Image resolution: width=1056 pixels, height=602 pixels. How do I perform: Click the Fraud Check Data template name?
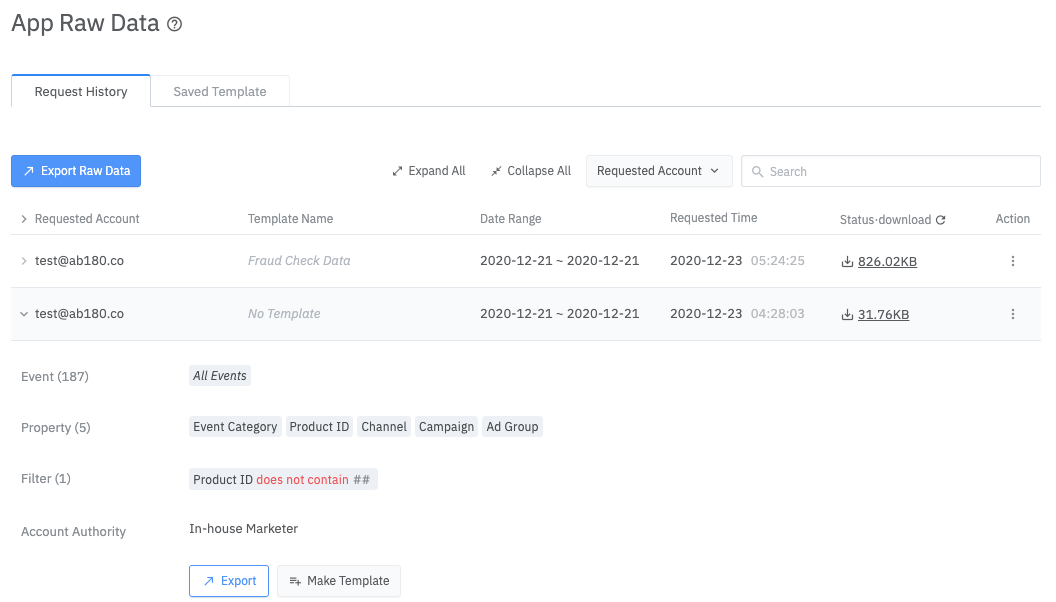(299, 261)
